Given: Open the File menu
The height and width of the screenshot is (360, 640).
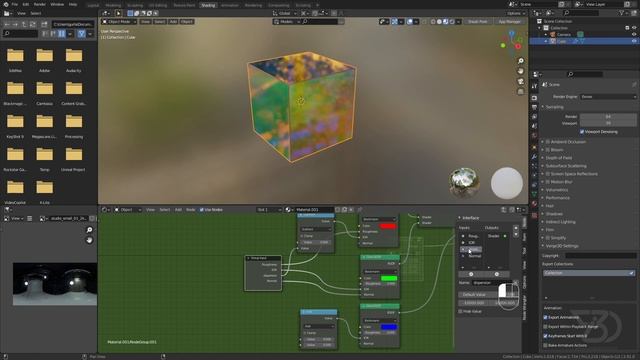Looking at the screenshot, I should tap(15, 4).
